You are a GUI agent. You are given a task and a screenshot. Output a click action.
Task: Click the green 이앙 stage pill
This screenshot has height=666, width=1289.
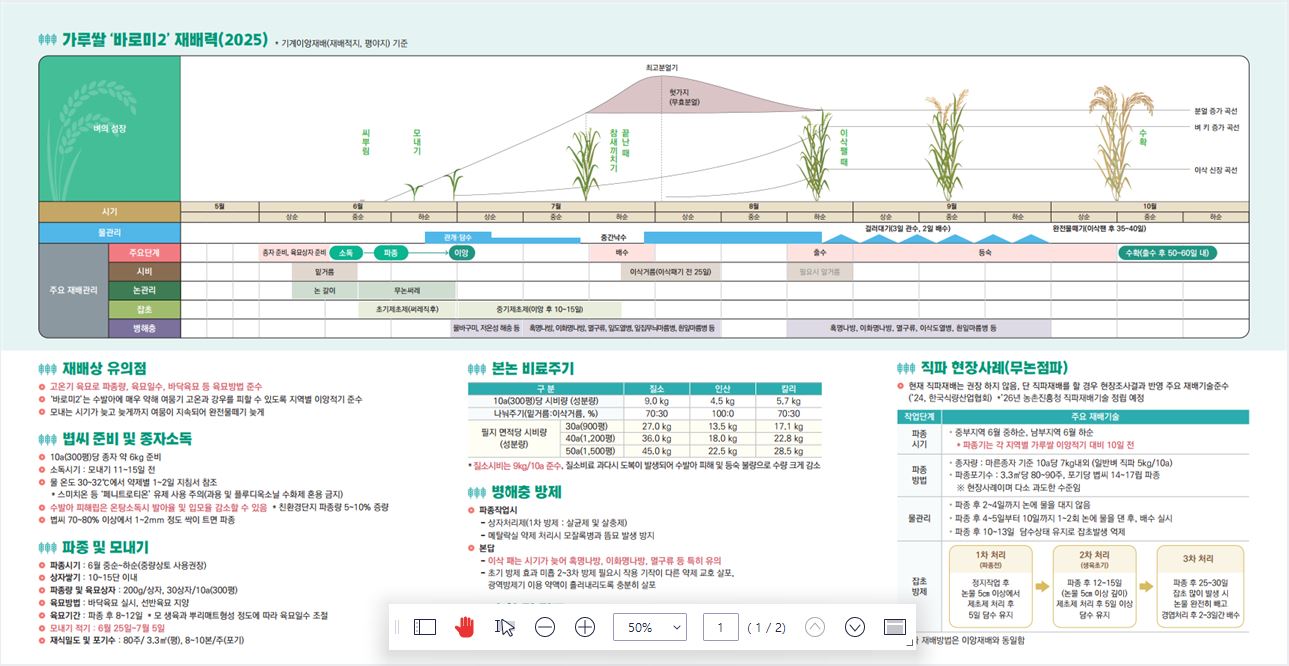click(x=461, y=253)
